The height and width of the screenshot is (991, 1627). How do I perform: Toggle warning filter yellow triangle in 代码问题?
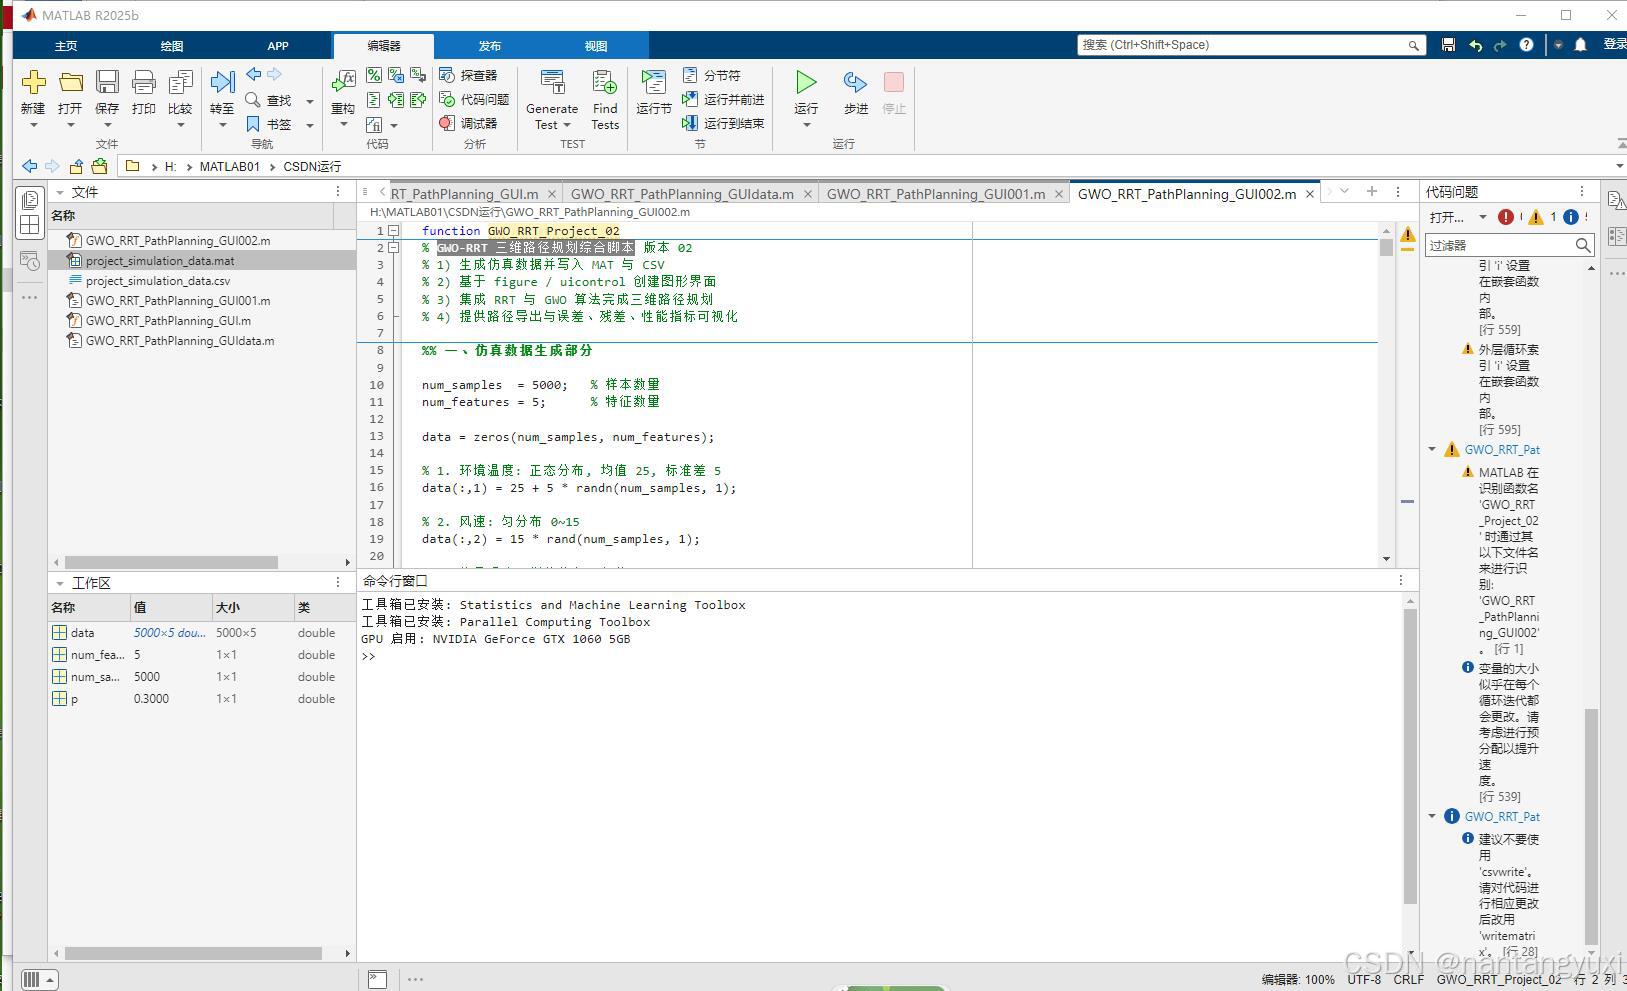click(x=1536, y=217)
